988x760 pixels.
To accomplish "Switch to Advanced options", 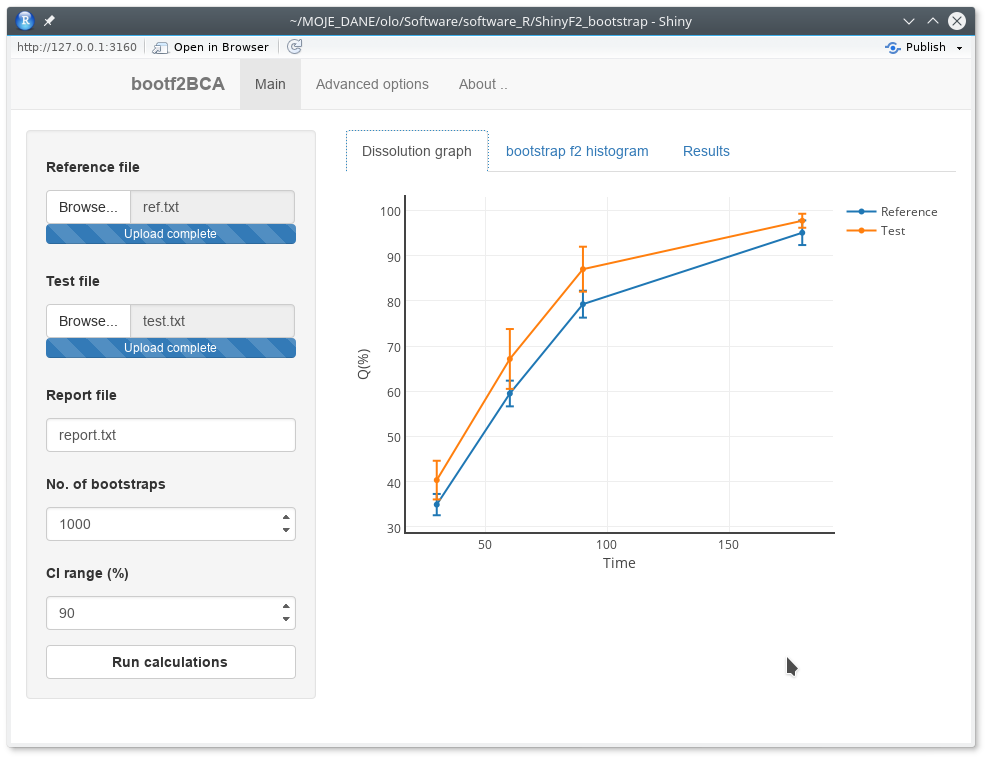I will coord(372,84).
